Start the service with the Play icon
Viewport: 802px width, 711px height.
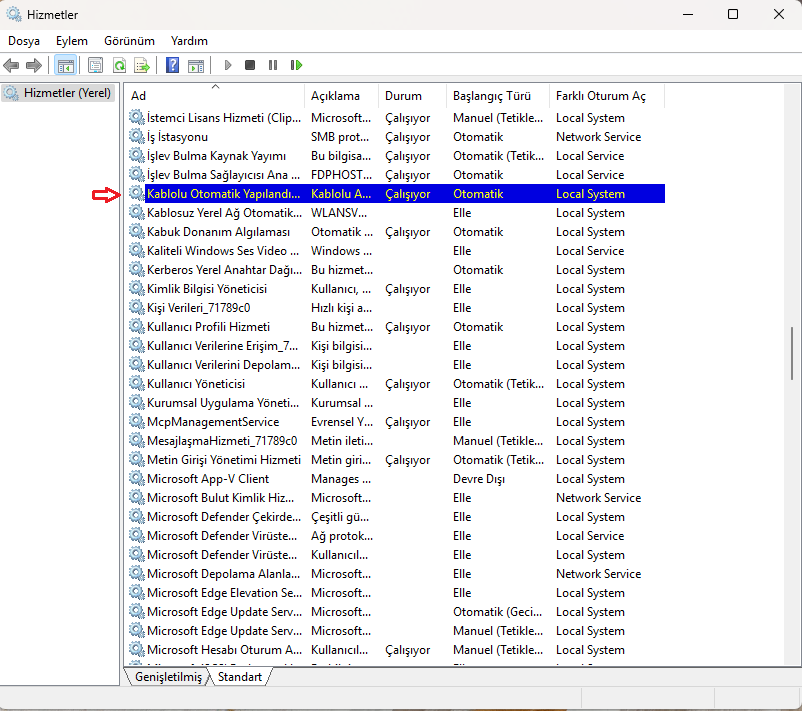coord(228,65)
